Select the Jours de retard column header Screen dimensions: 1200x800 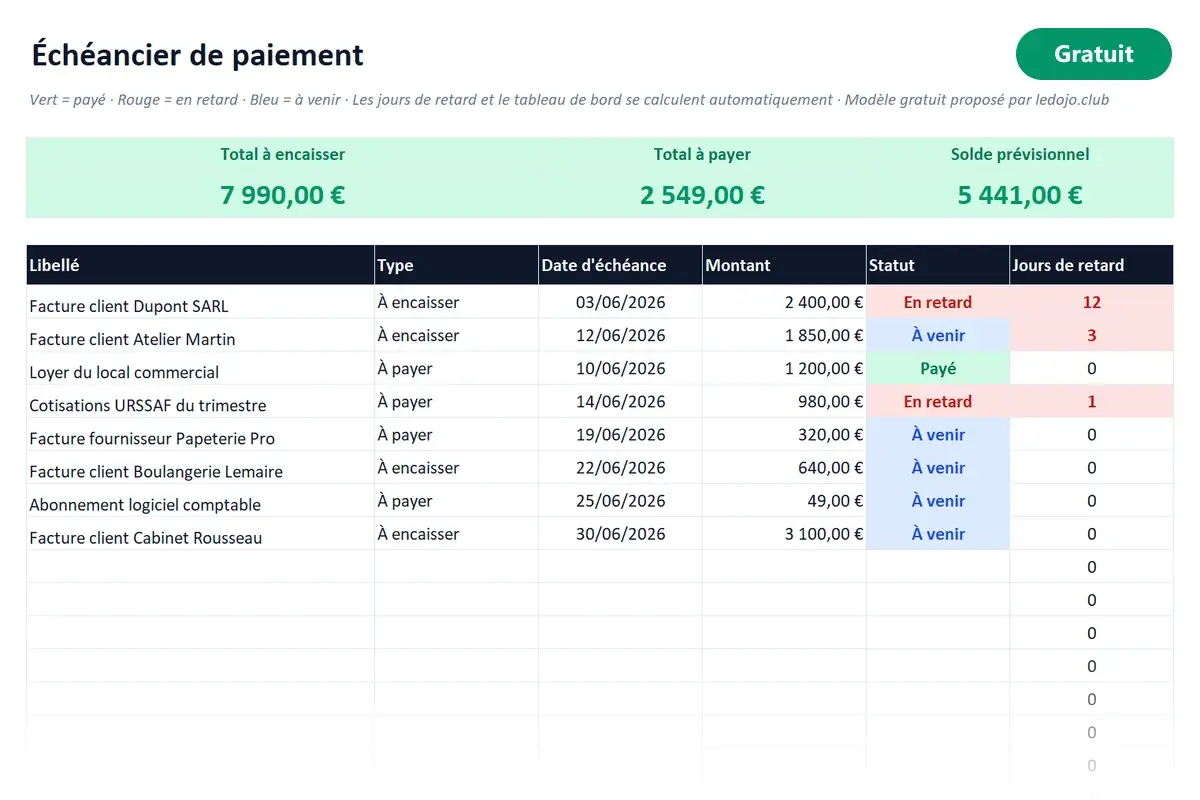click(1091, 265)
